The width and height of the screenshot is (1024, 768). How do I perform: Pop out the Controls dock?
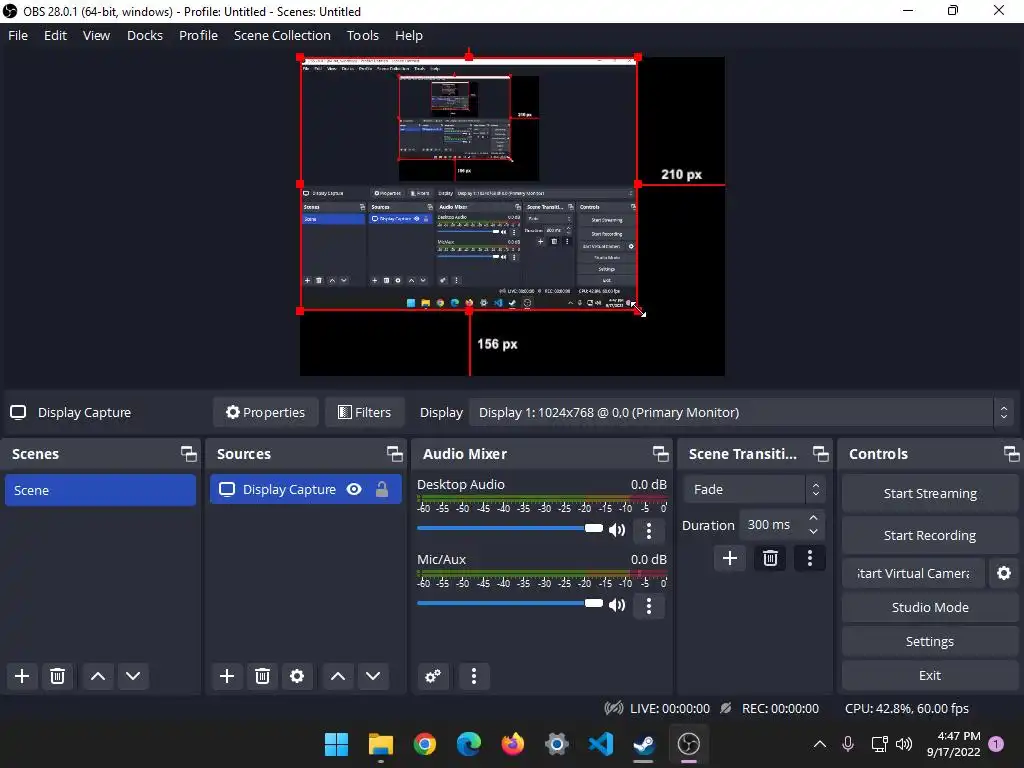[x=1012, y=454]
